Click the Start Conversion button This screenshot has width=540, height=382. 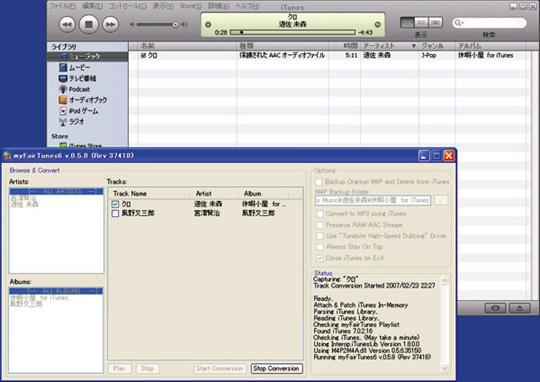coord(220,369)
